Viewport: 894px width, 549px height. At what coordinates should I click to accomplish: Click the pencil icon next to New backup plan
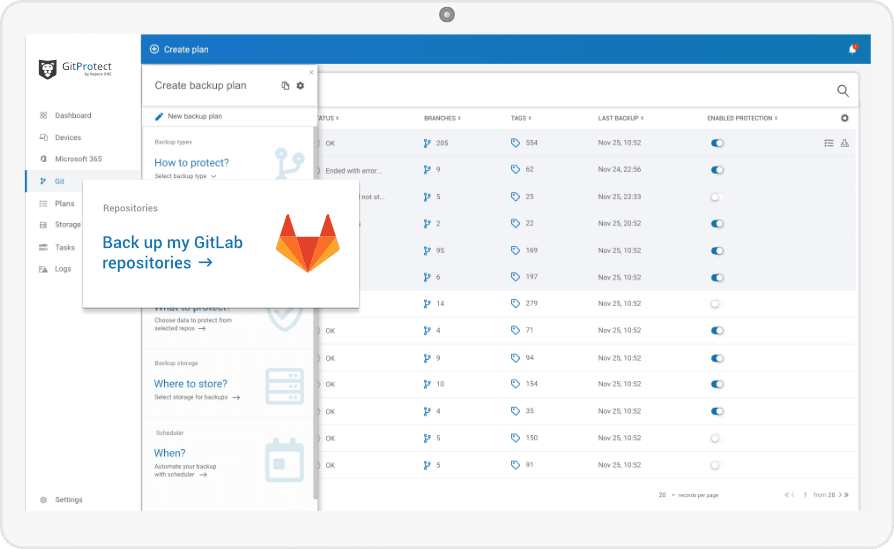159,116
